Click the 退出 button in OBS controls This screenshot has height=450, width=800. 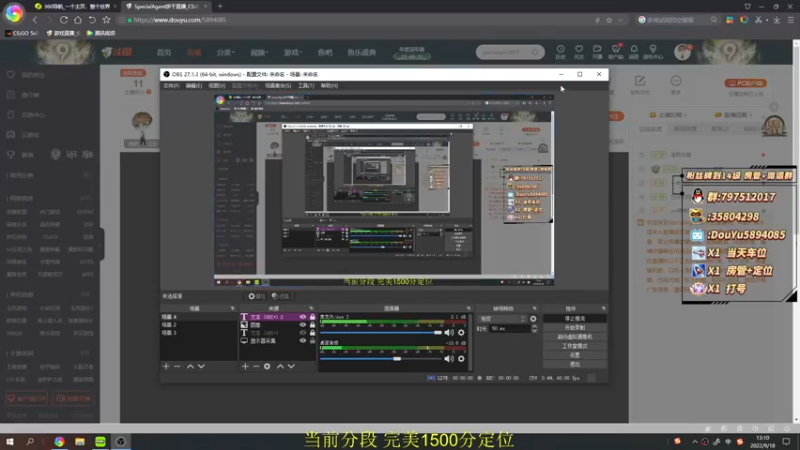click(574, 364)
